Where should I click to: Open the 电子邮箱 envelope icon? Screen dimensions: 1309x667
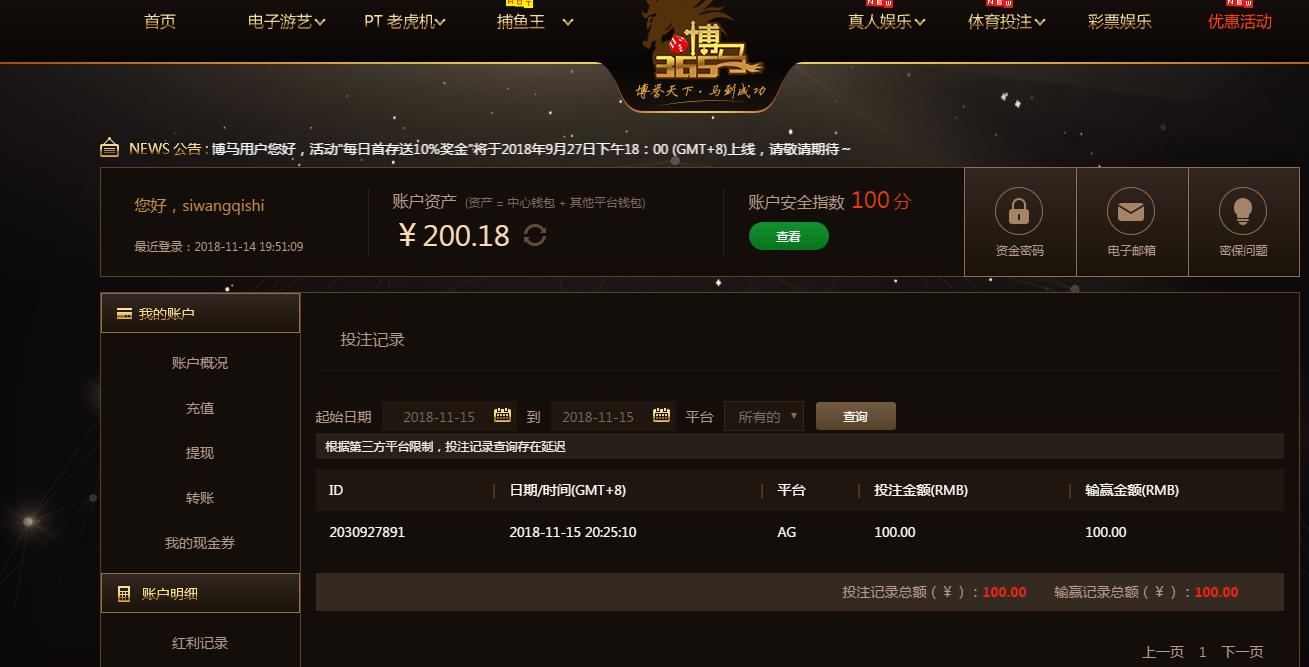[x=1131, y=211]
